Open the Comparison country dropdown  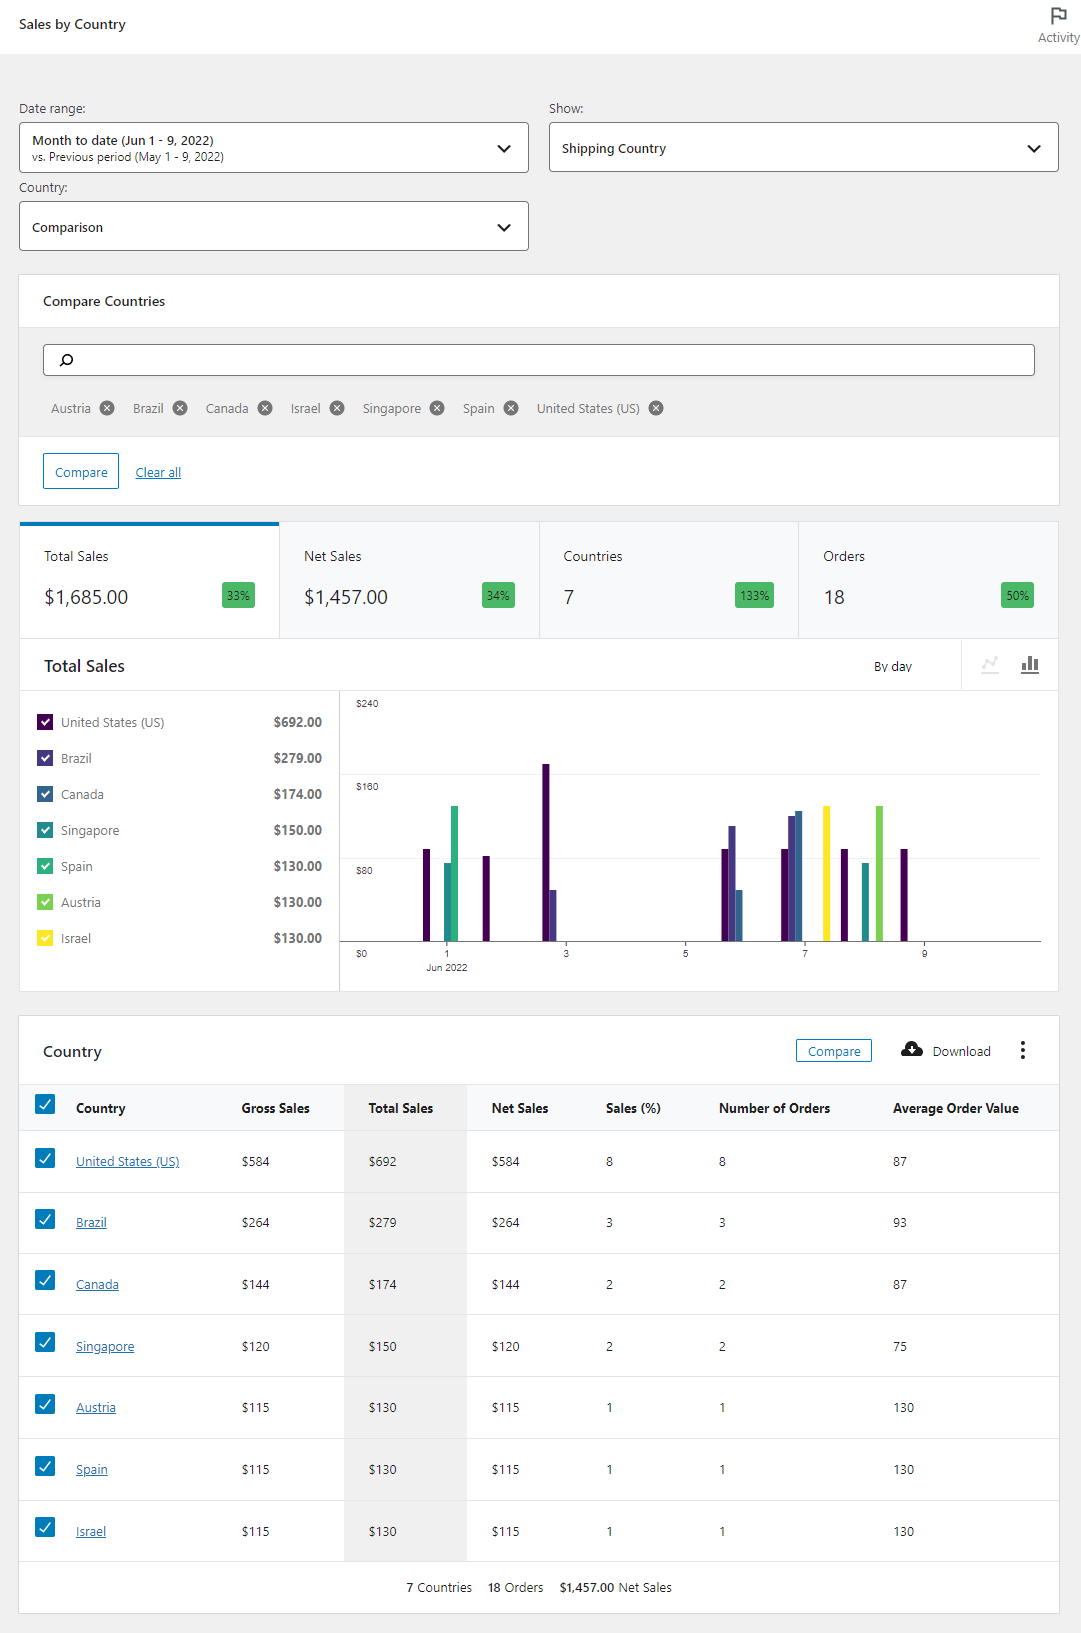click(x=273, y=227)
